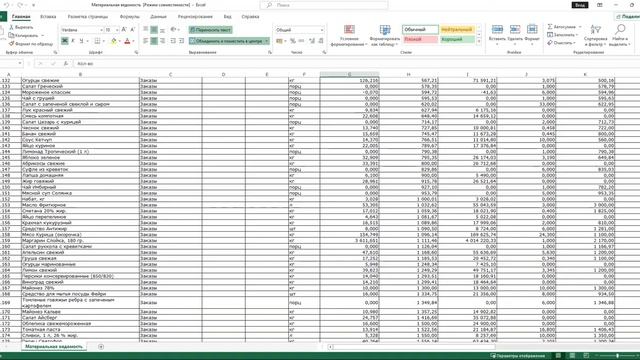Open the font size dropdown
Viewport: 640px width, 360px height.
pyautogui.click(x=117, y=30)
